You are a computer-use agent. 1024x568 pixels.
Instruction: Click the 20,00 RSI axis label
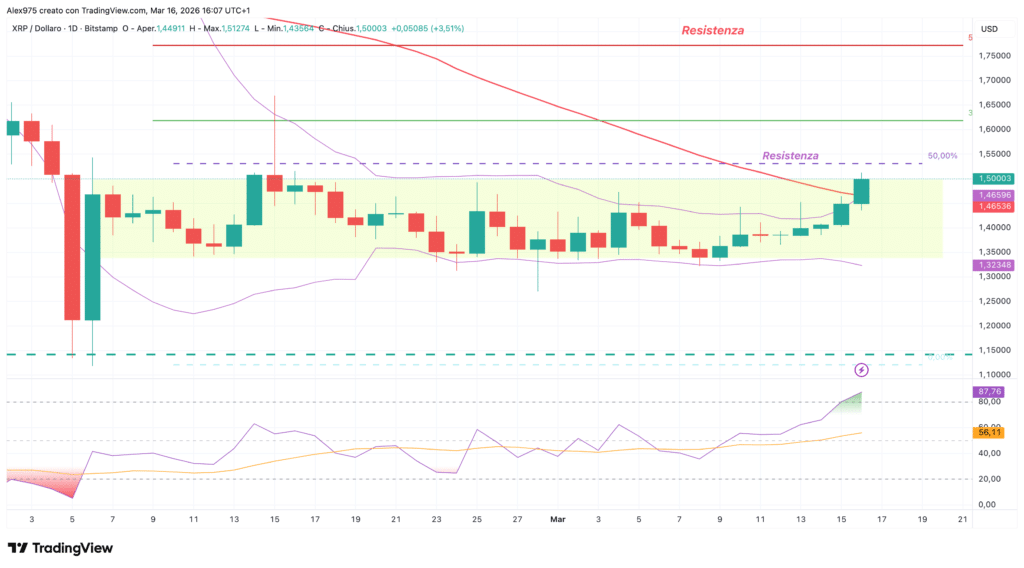tap(989, 479)
